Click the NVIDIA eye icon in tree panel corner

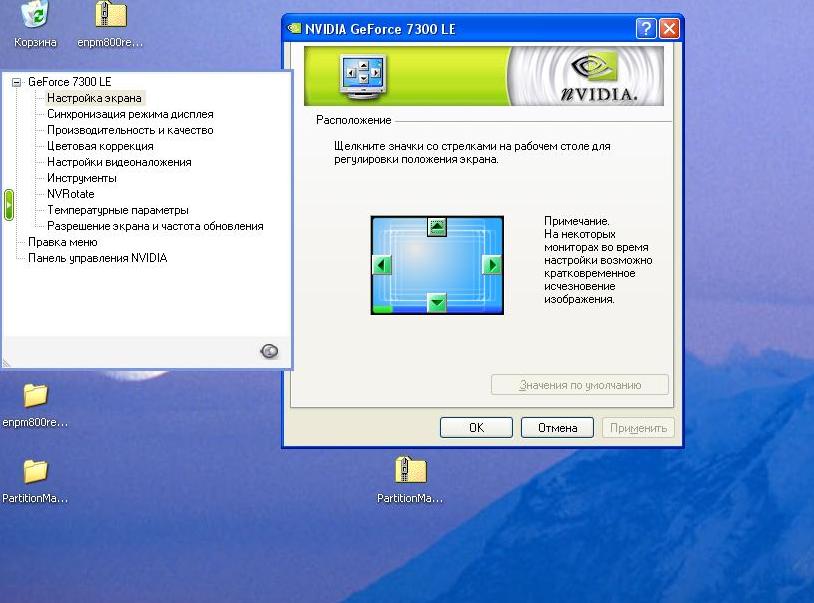(x=269, y=351)
